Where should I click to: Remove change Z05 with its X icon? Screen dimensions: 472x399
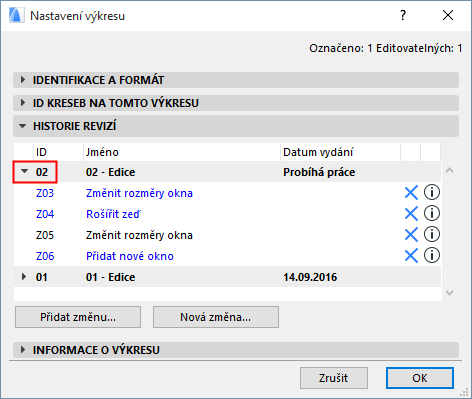(x=411, y=235)
